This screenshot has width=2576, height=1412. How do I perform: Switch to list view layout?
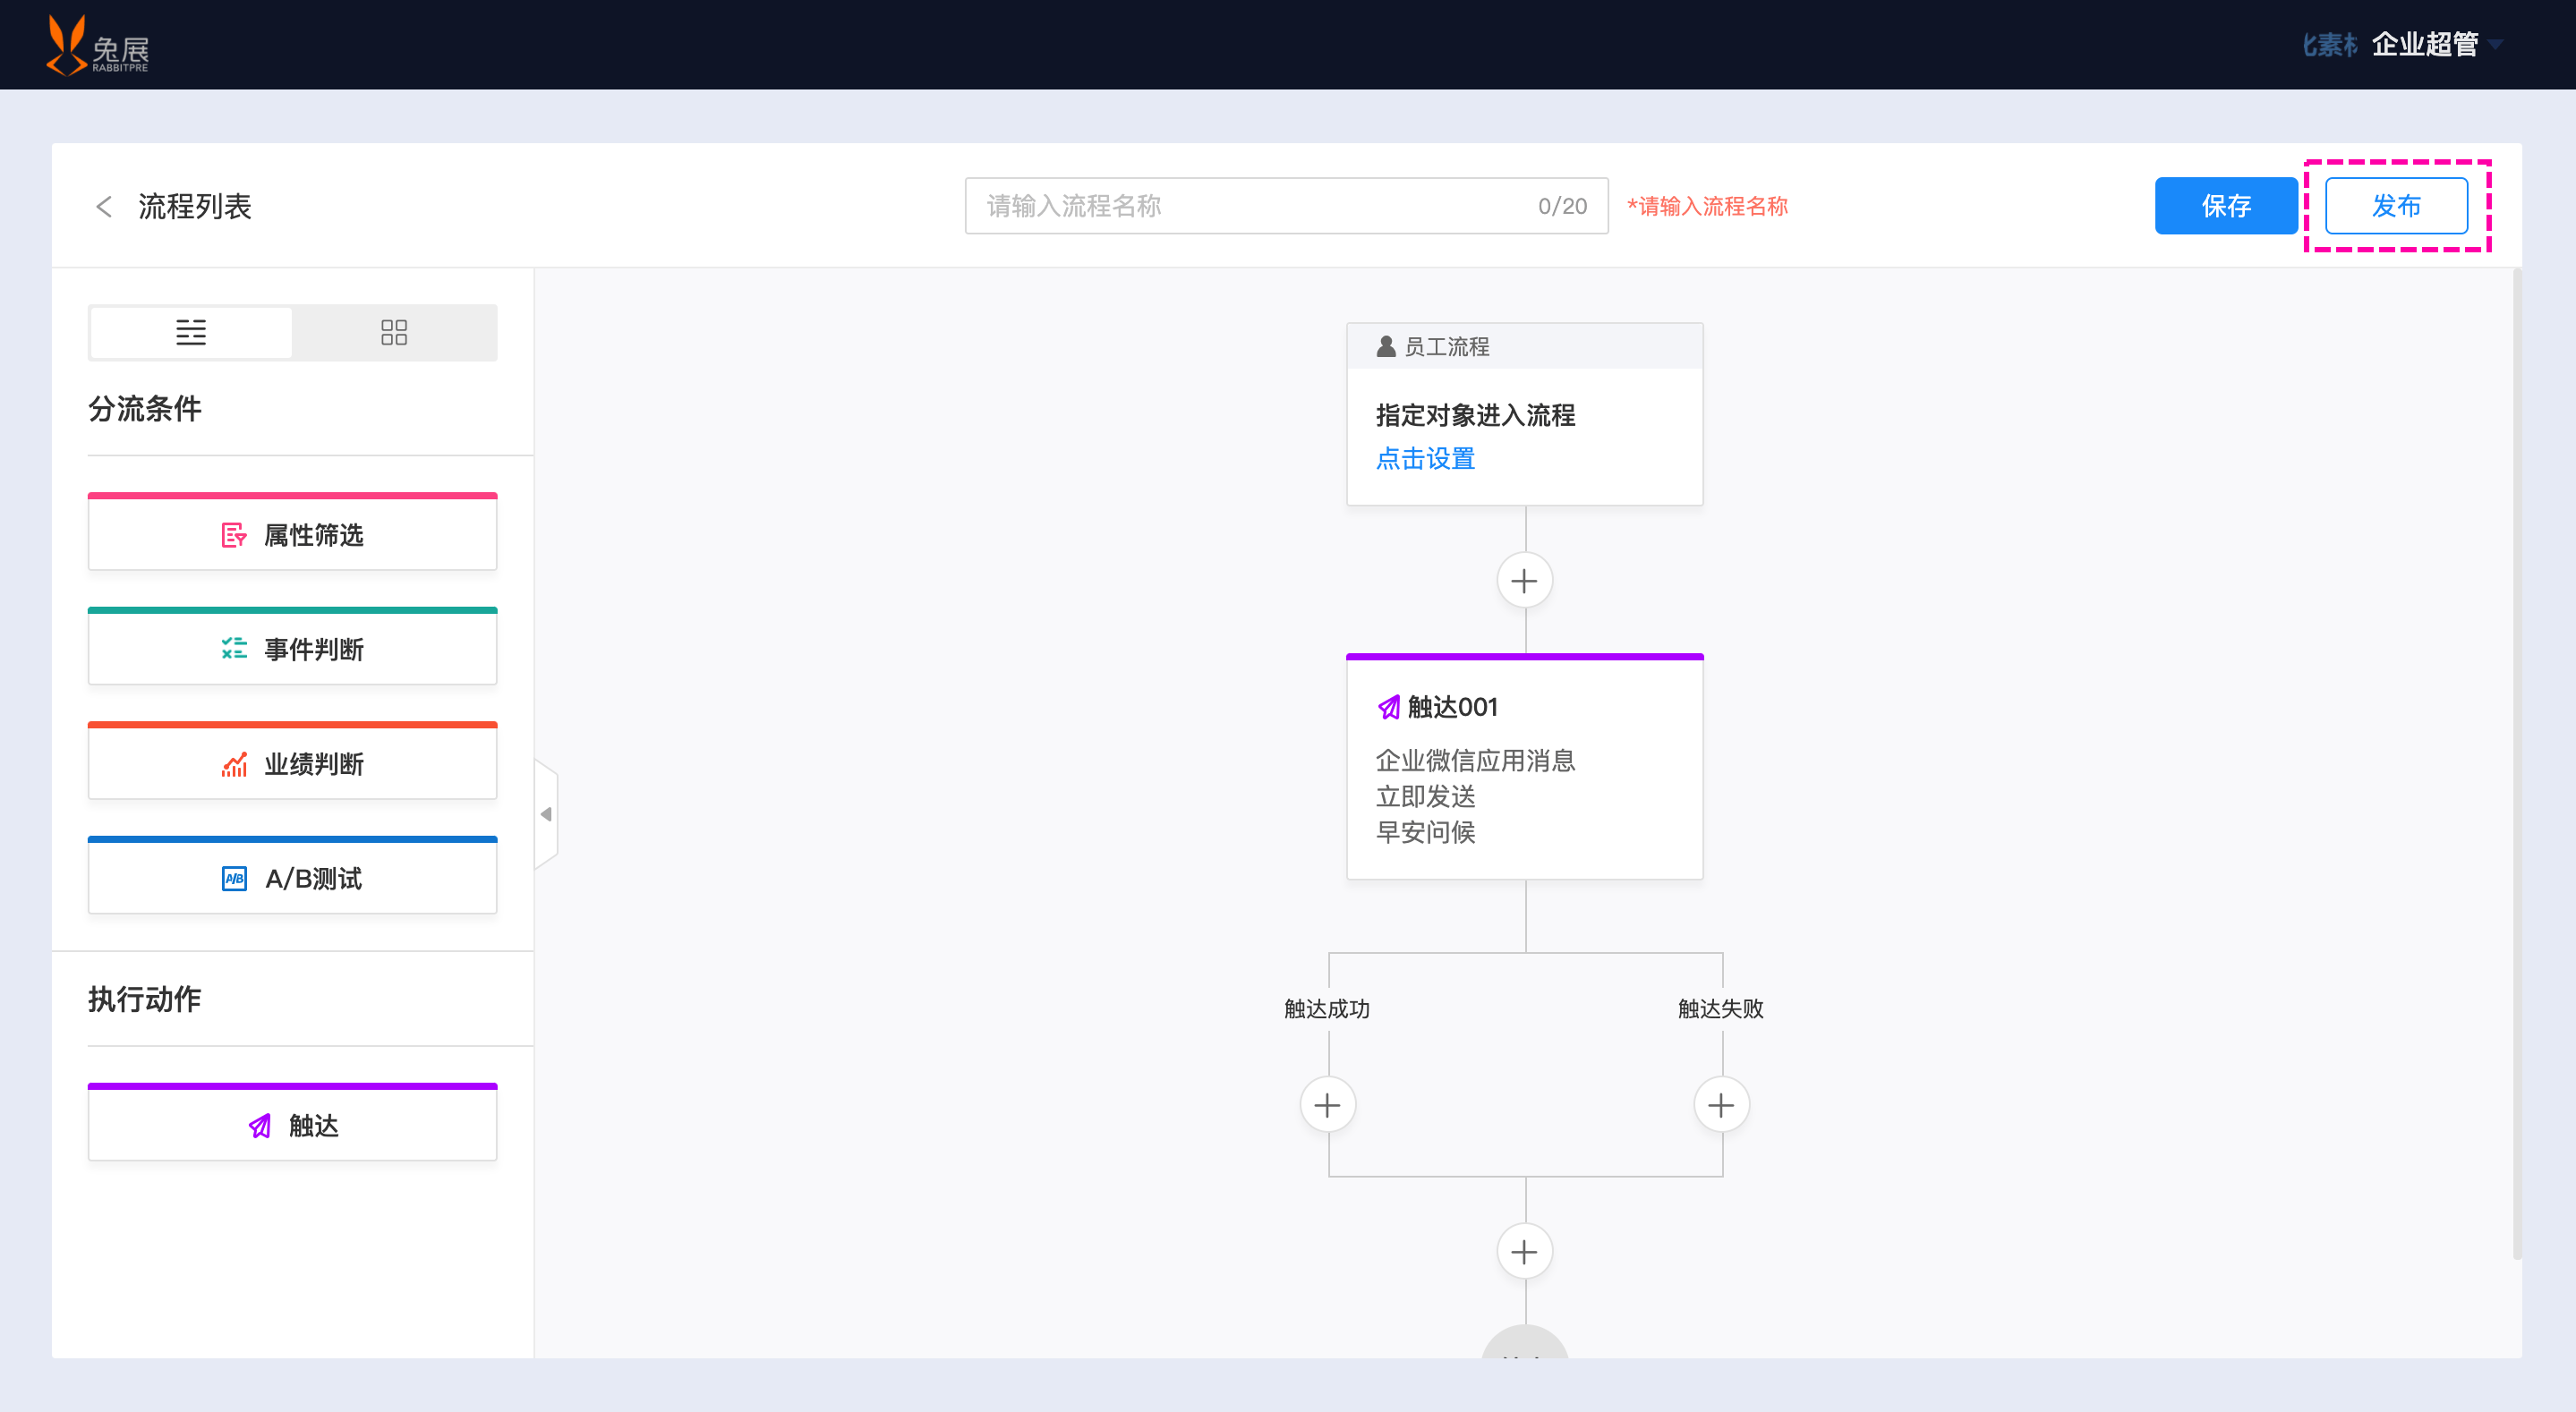pos(191,332)
